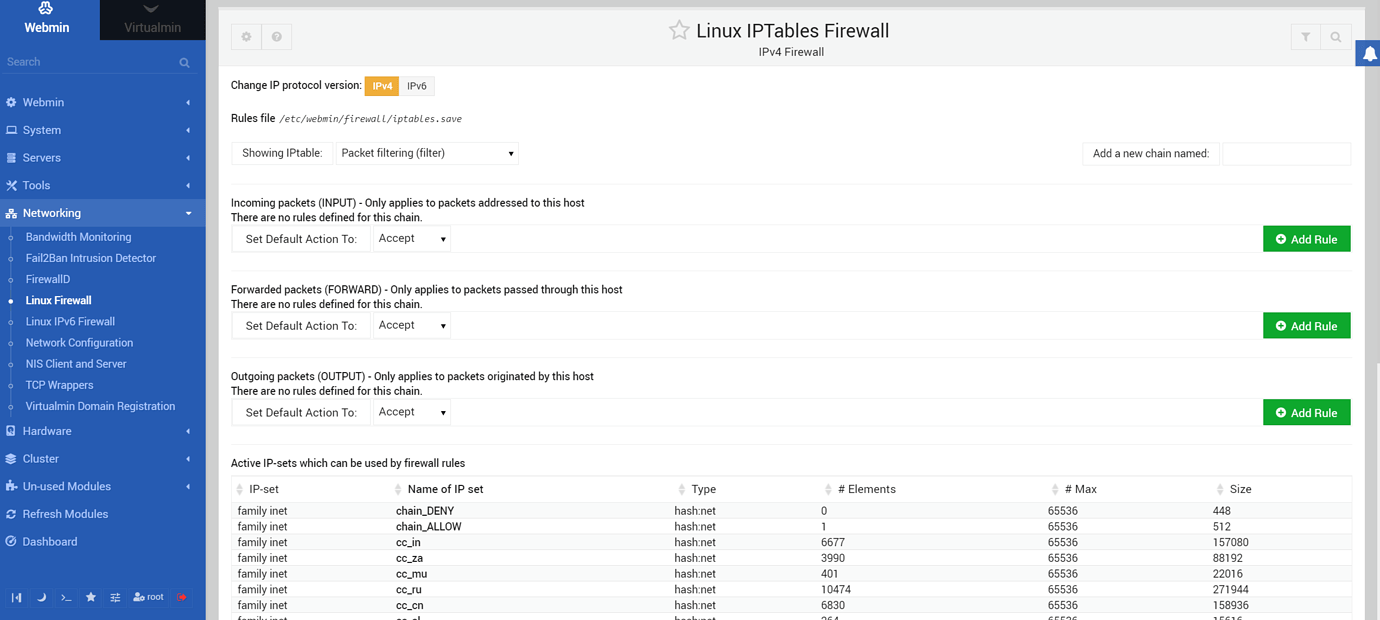Viewport: 1380px width, 620px height.
Task: Open Network Configuration module
Action: tap(79, 343)
